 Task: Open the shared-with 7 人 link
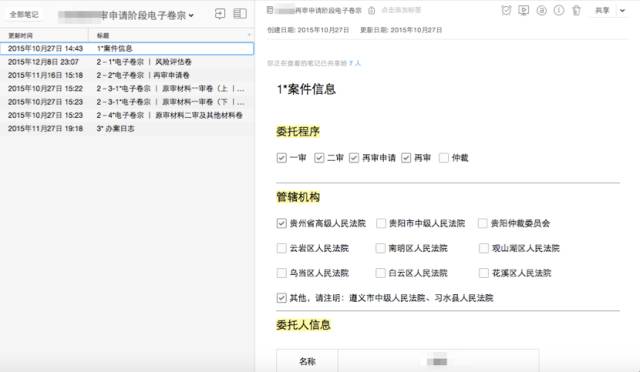pos(355,63)
